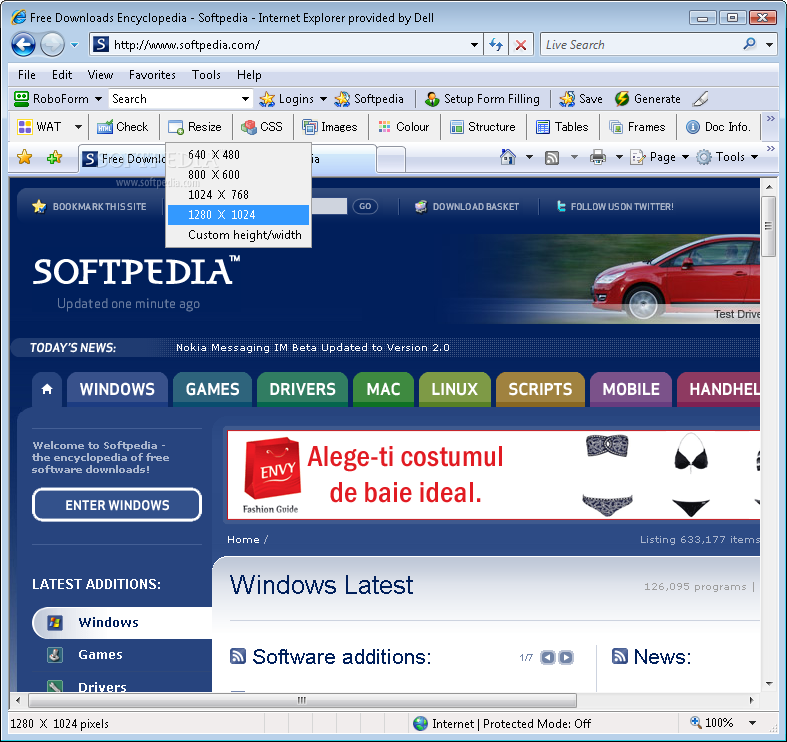Open the File menu
787x742 pixels.
tap(27, 75)
